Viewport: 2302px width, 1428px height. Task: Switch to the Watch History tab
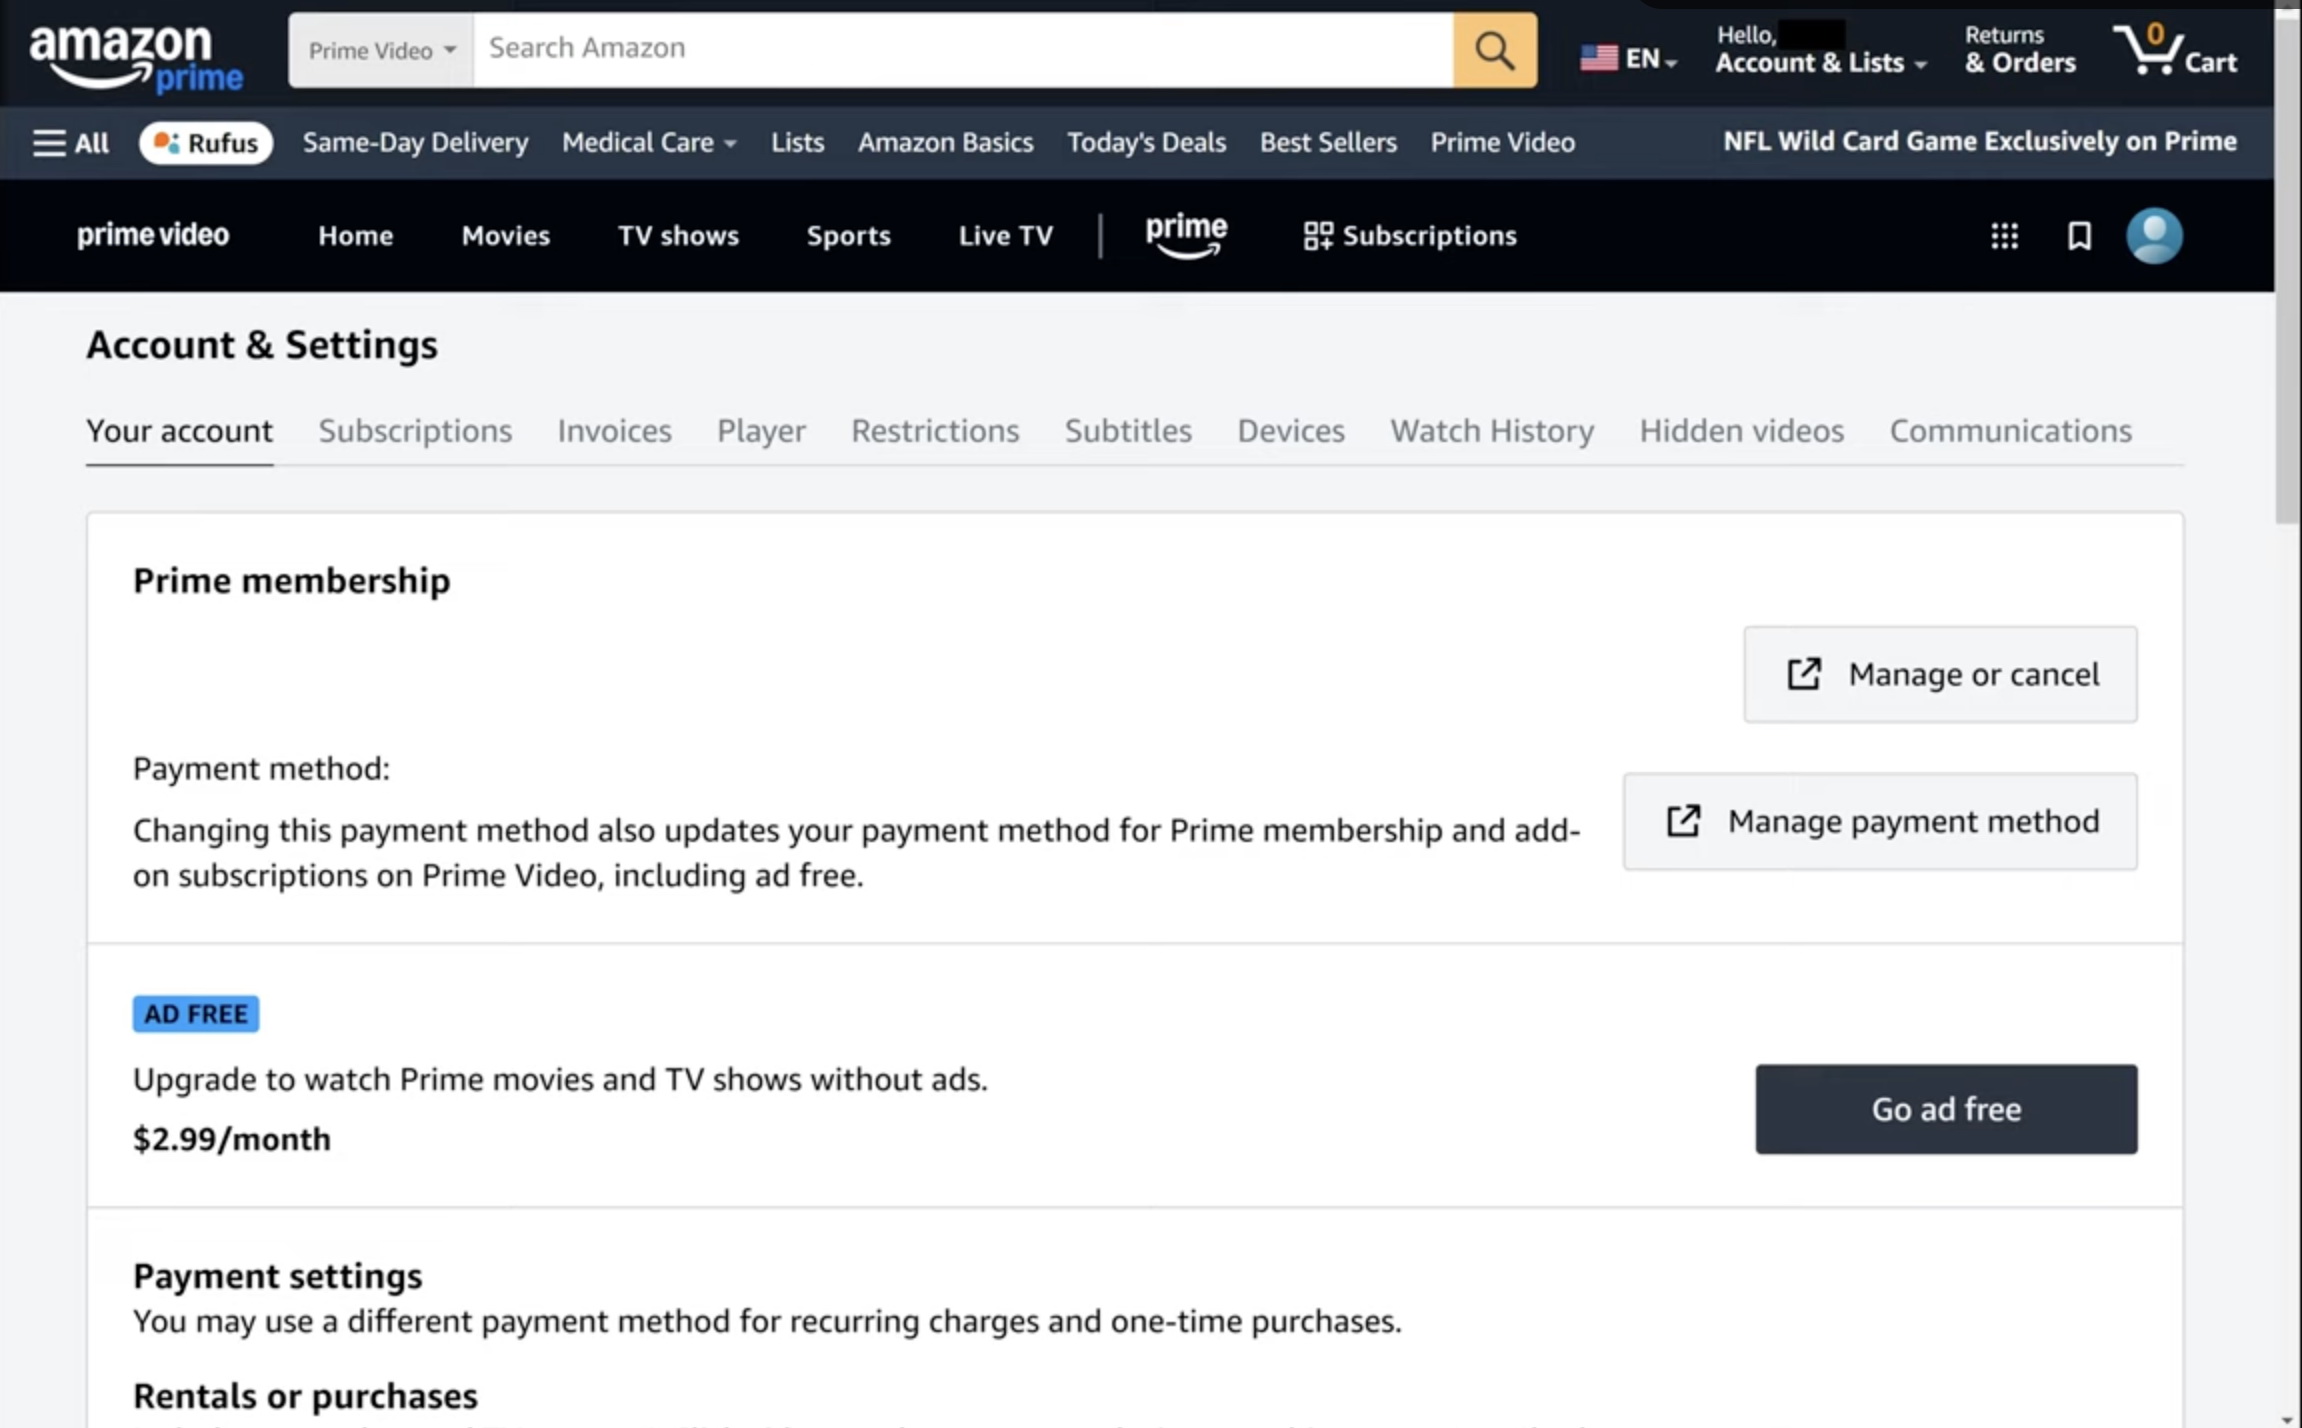point(1491,431)
